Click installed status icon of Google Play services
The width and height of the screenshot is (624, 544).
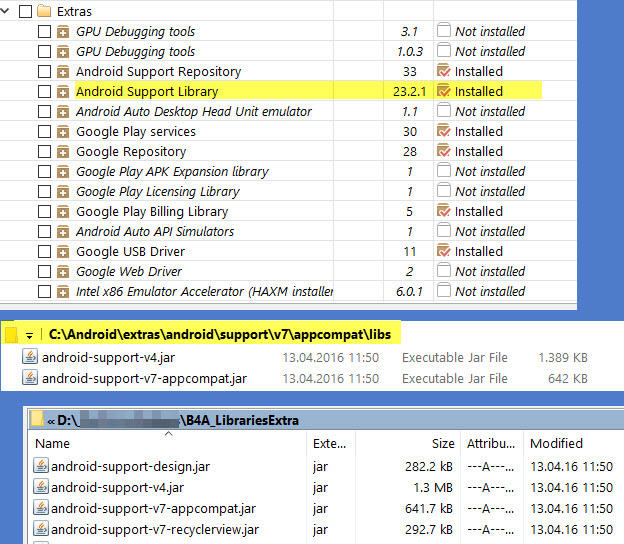444,131
